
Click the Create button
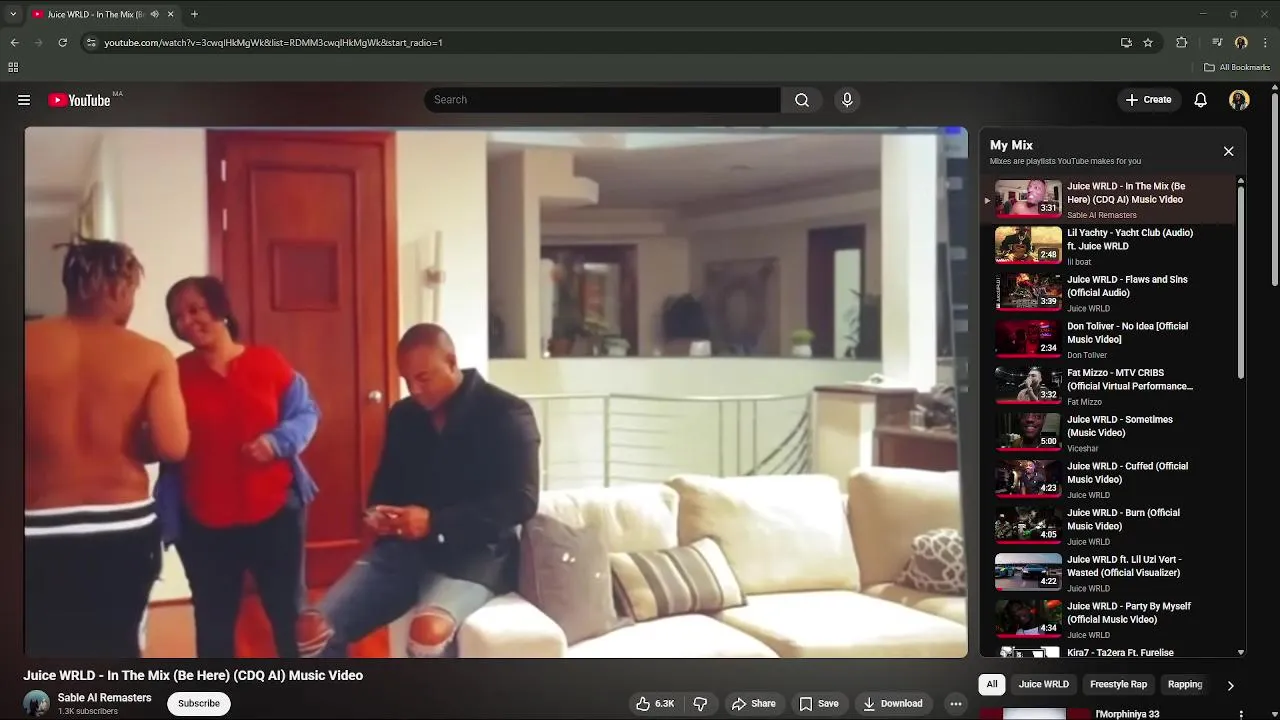click(1148, 100)
